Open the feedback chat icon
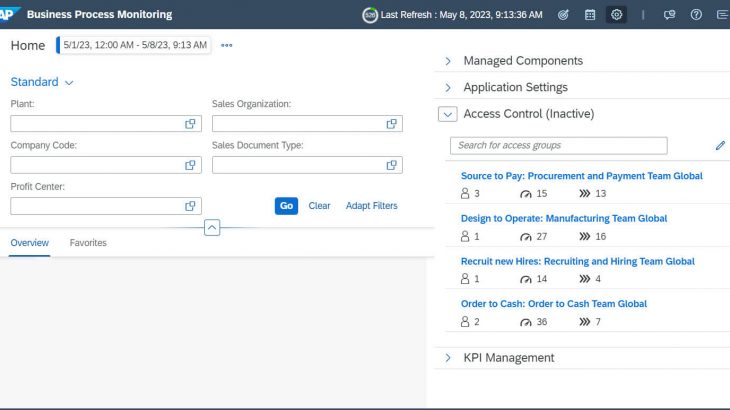This screenshot has height=410, width=730. 669,15
